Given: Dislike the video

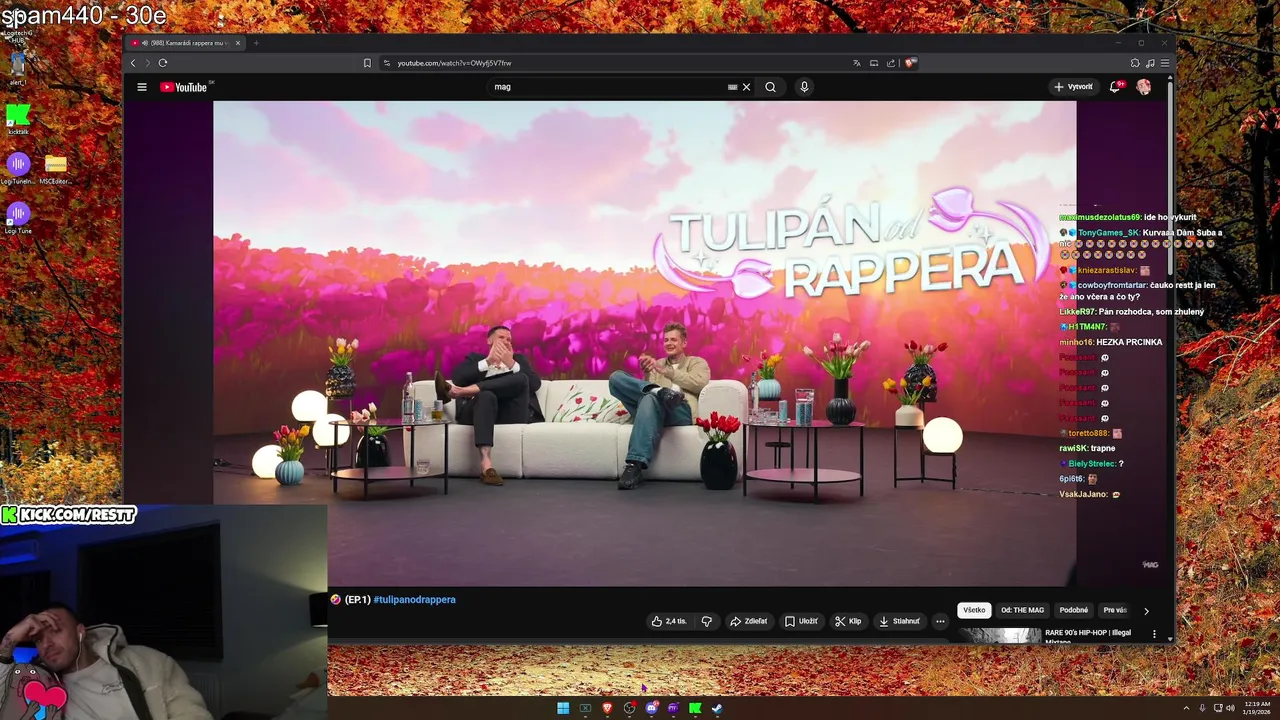Looking at the screenshot, I should coord(707,621).
